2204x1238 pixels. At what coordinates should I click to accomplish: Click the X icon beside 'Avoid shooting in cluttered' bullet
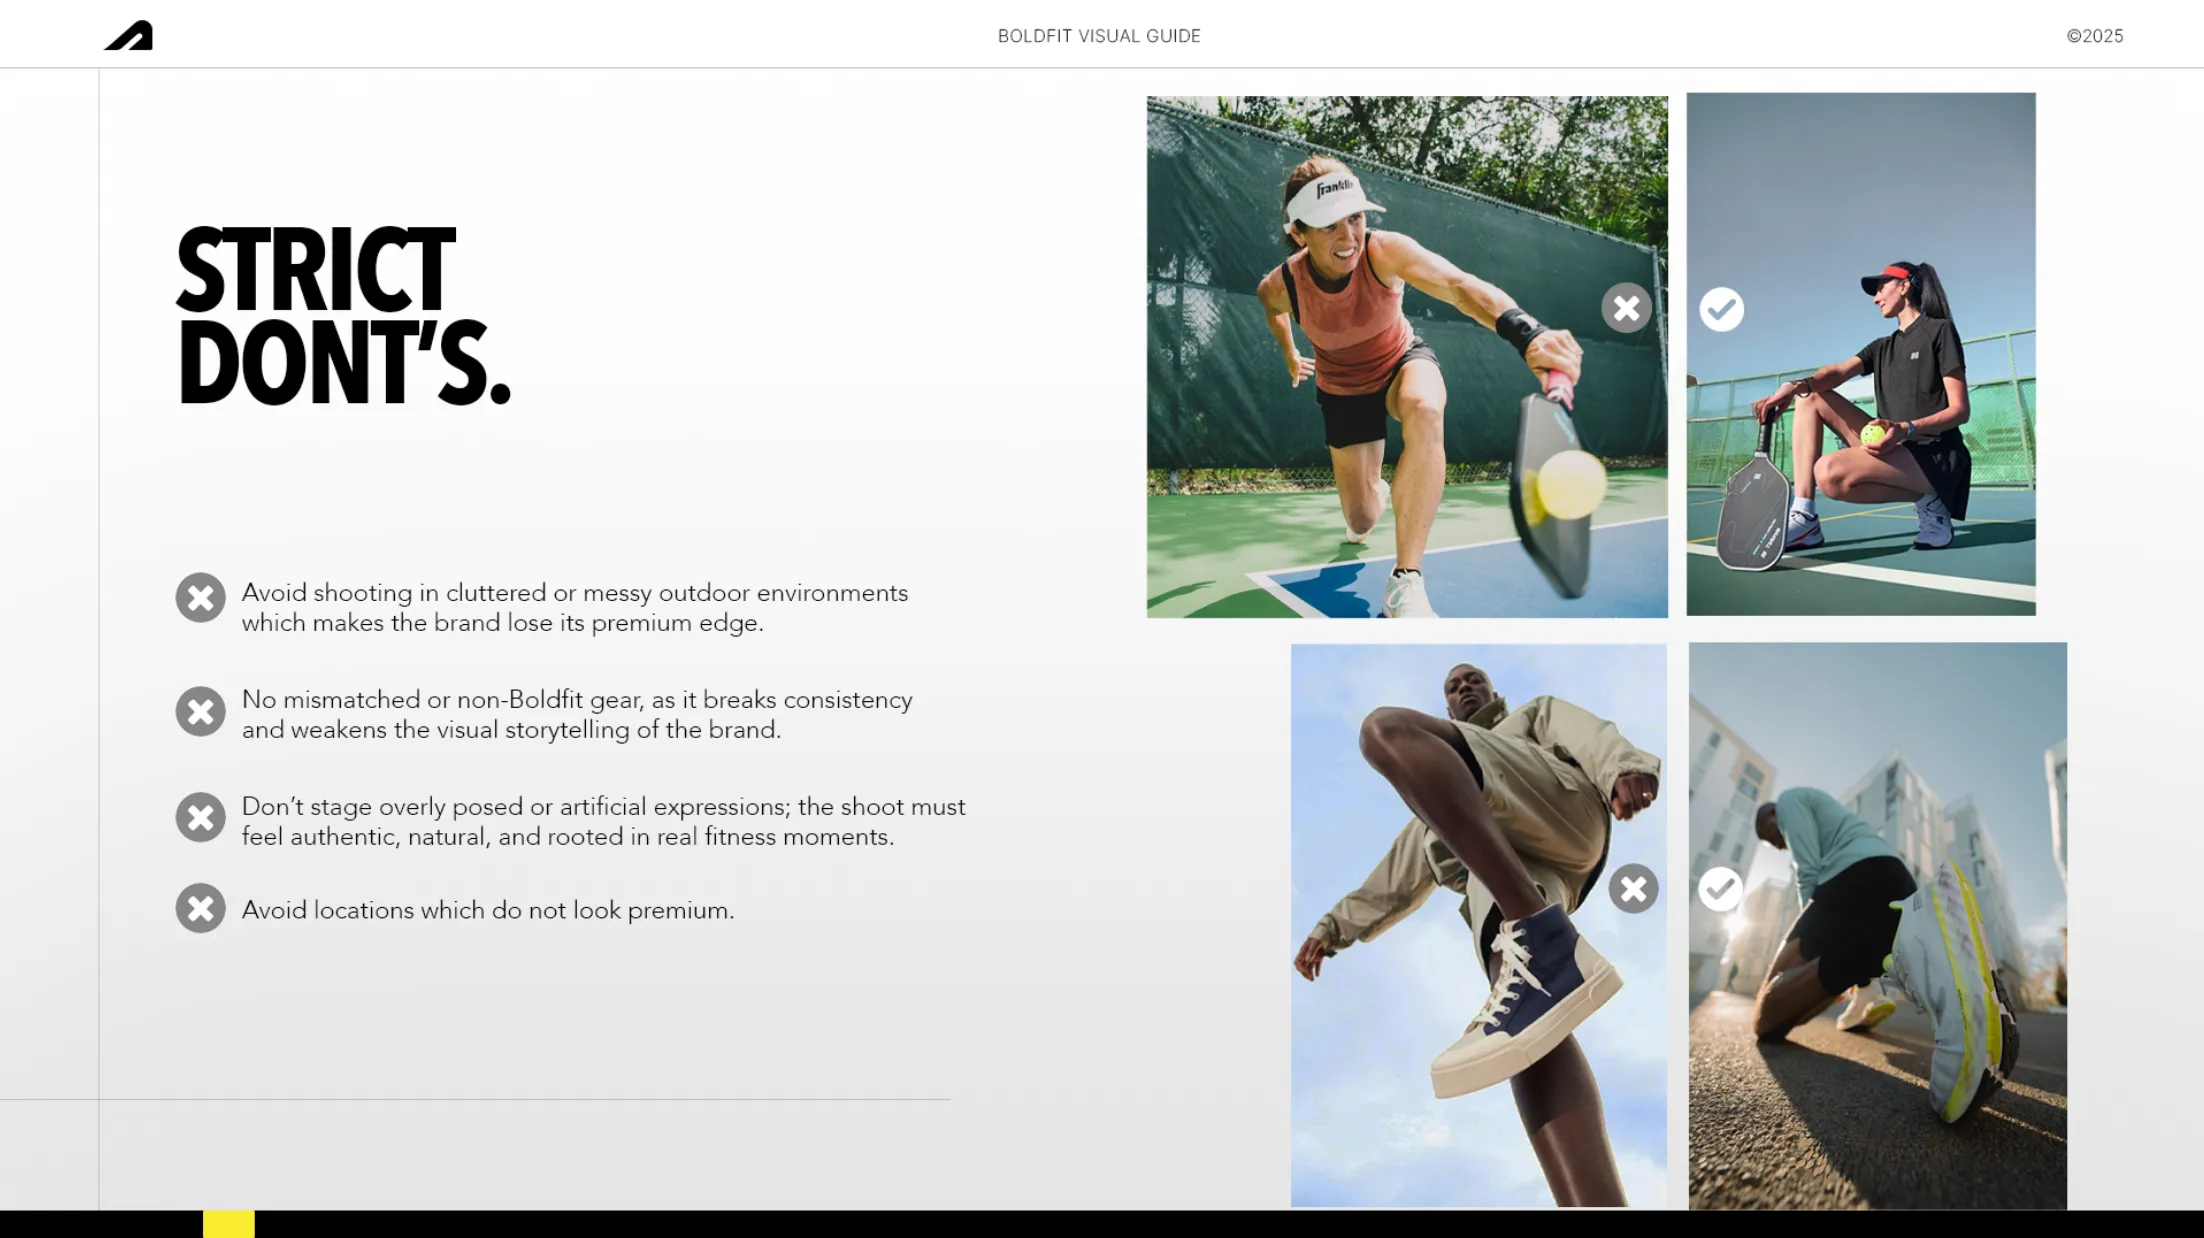point(200,598)
